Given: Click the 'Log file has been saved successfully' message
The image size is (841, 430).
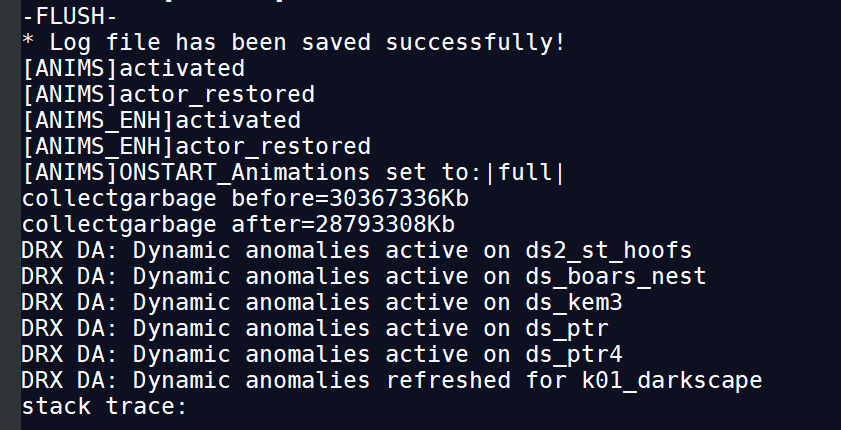Looking at the screenshot, I should tap(293, 43).
